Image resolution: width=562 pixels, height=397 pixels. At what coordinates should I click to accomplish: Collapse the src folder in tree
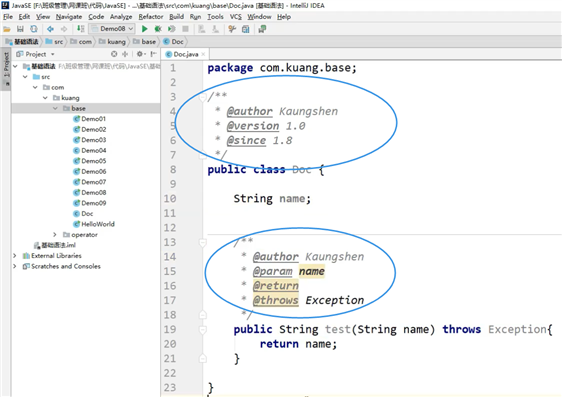click(x=25, y=77)
